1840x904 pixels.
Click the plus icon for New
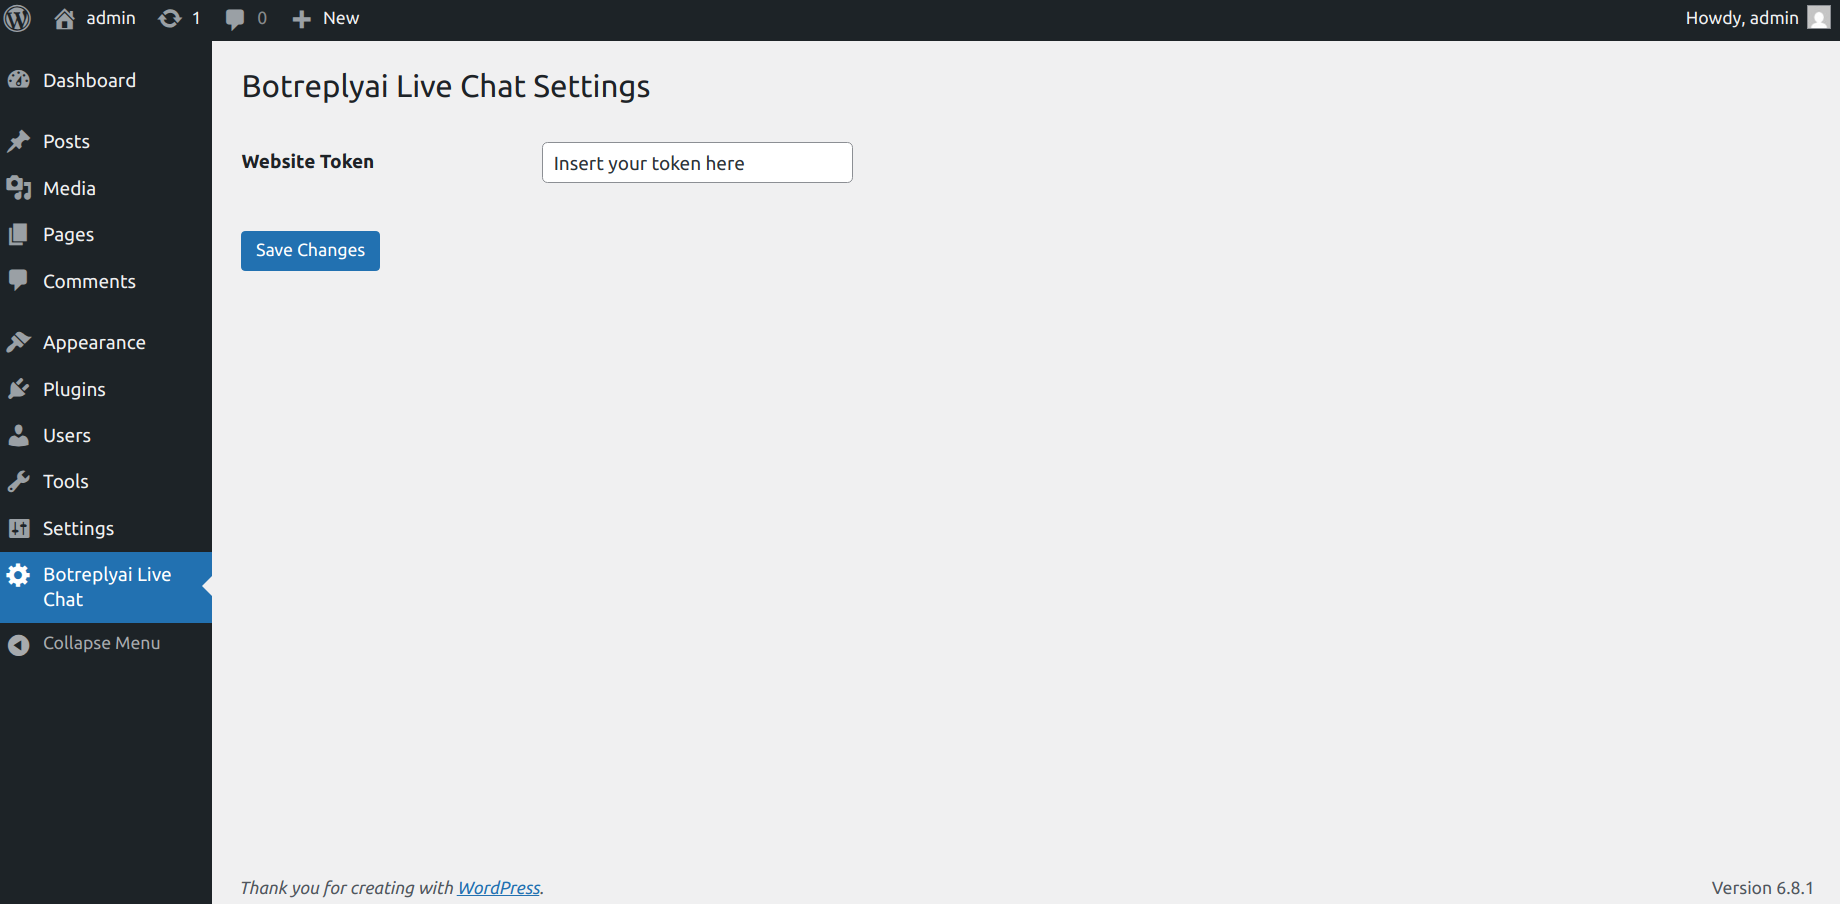(301, 19)
